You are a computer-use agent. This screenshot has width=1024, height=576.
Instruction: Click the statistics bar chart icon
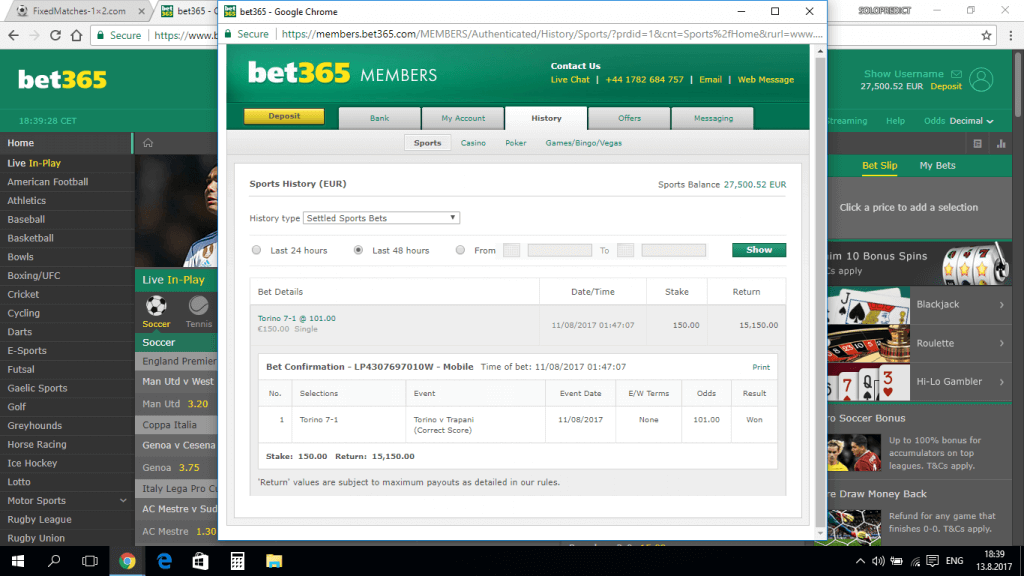pos(1001,144)
